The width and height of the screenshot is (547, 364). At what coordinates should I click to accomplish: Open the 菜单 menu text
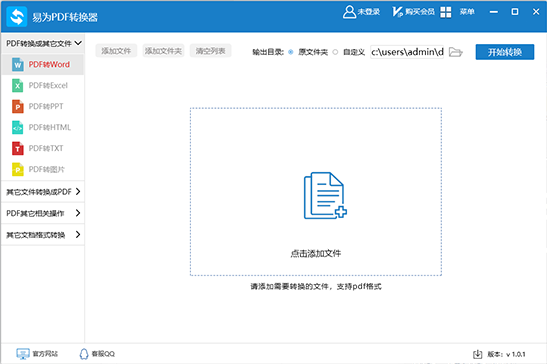[x=467, y=12]
